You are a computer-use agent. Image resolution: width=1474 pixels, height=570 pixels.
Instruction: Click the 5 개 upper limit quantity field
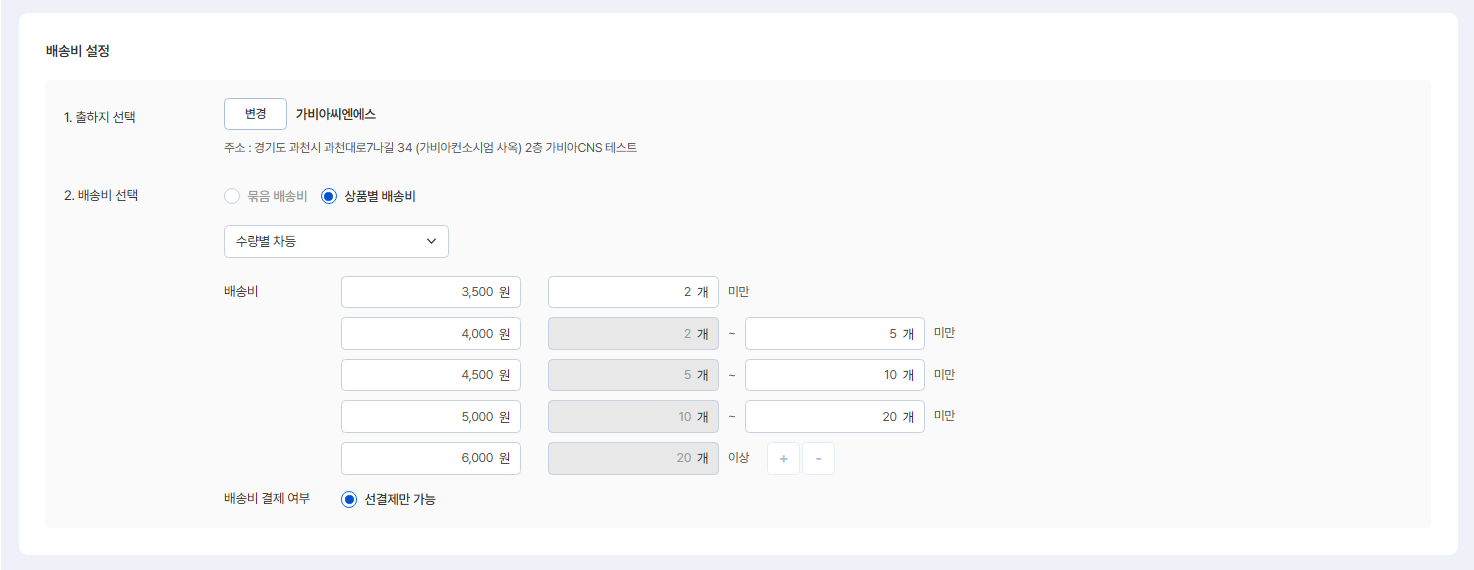(x=834, y=334)
